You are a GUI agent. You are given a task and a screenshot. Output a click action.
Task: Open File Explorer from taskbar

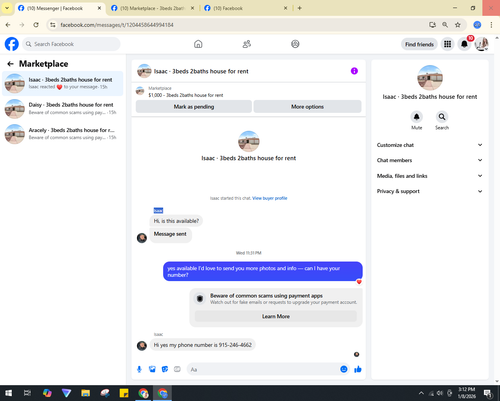(85, 393)
